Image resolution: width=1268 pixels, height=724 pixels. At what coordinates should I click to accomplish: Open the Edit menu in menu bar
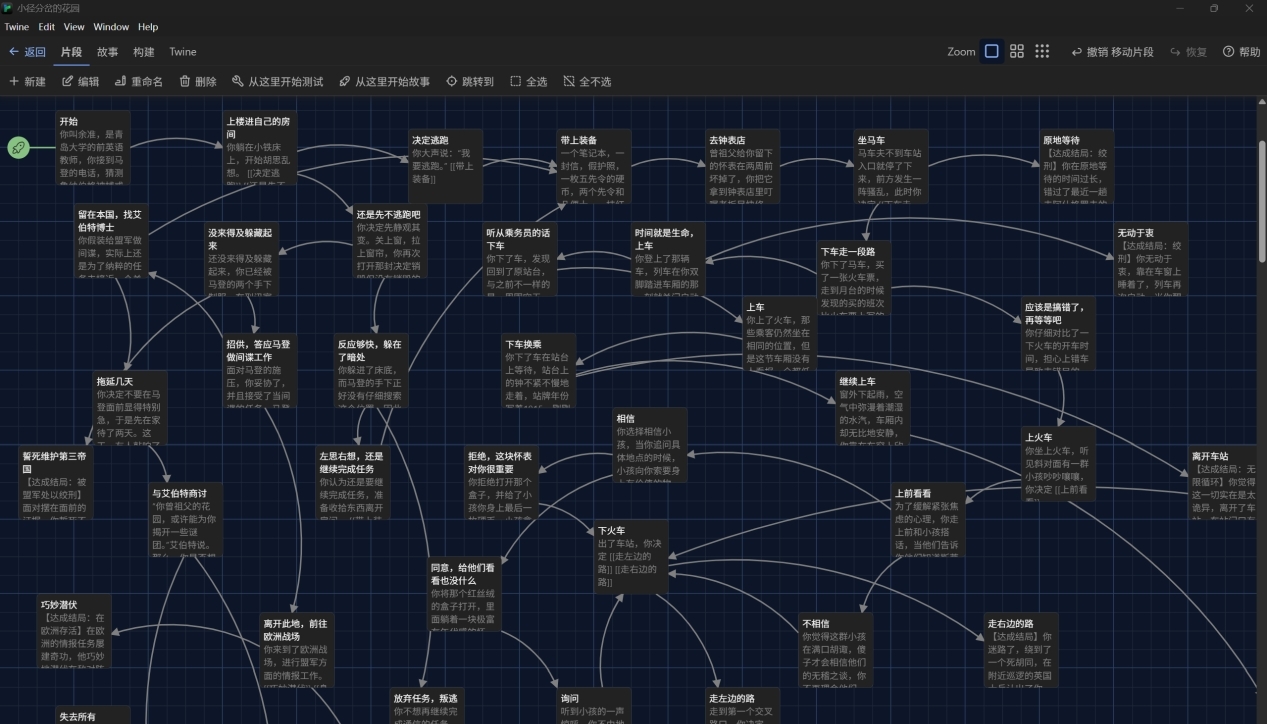tap(47, 27)
